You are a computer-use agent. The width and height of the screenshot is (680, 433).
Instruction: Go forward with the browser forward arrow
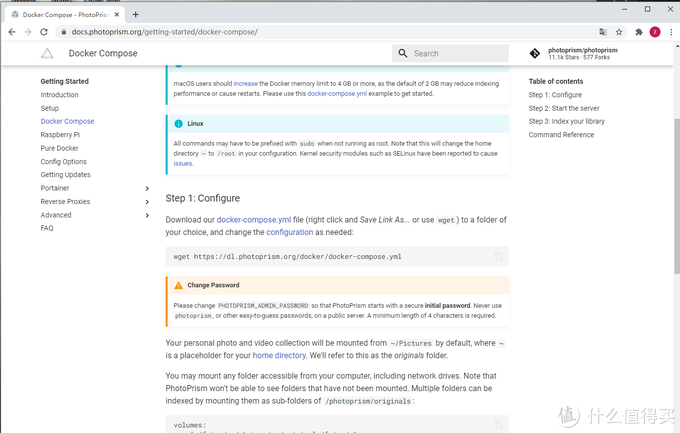[28, 32]
